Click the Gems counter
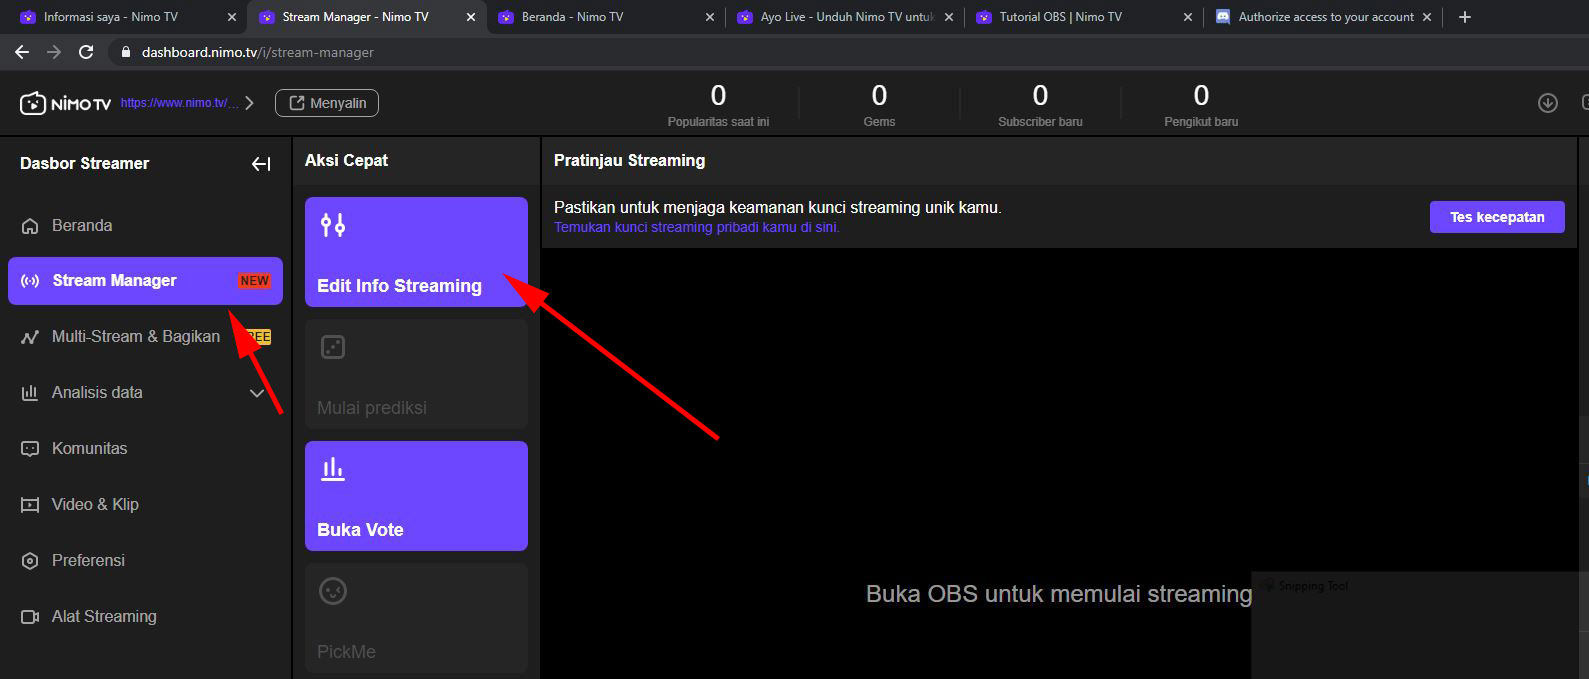Screen dimensions: 1589x679 point(879,105)
